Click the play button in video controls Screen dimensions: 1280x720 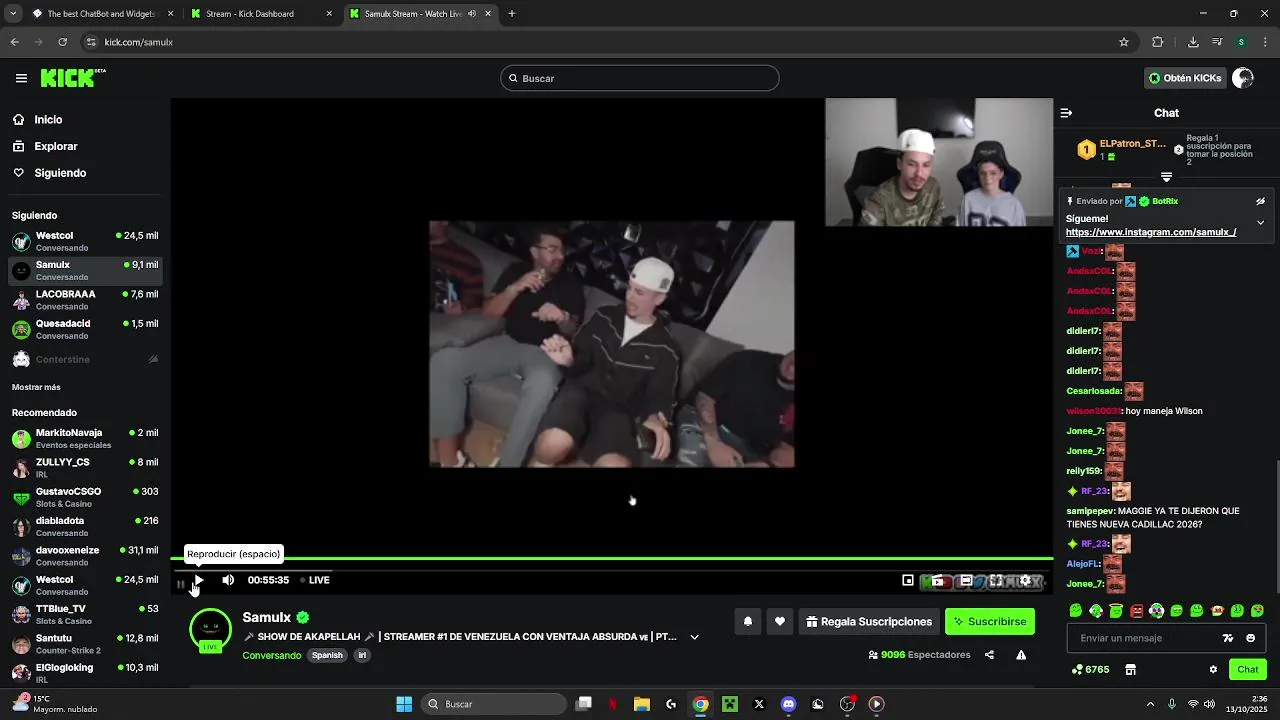pos(199,580)
